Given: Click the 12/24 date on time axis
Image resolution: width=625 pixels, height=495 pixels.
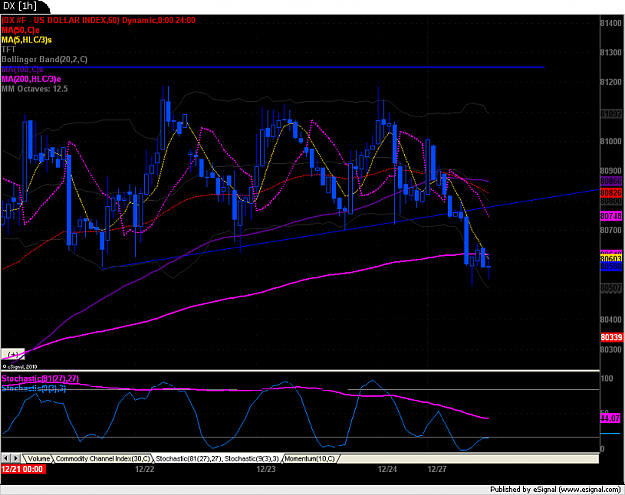Looking at the screenshot, I should point(387,469).
